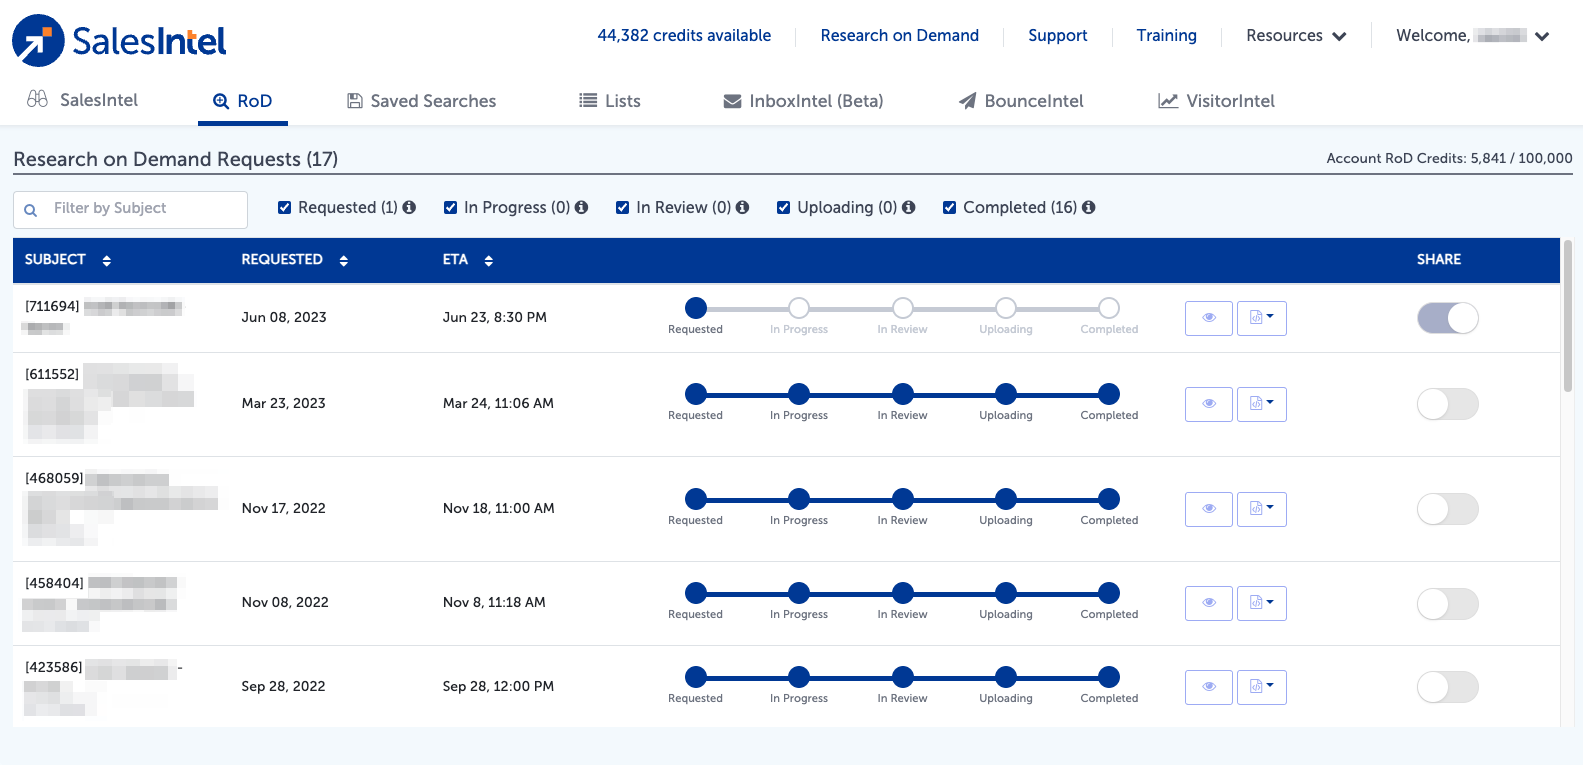Toggle share switch for request 711694

(x=1448, y=318)
